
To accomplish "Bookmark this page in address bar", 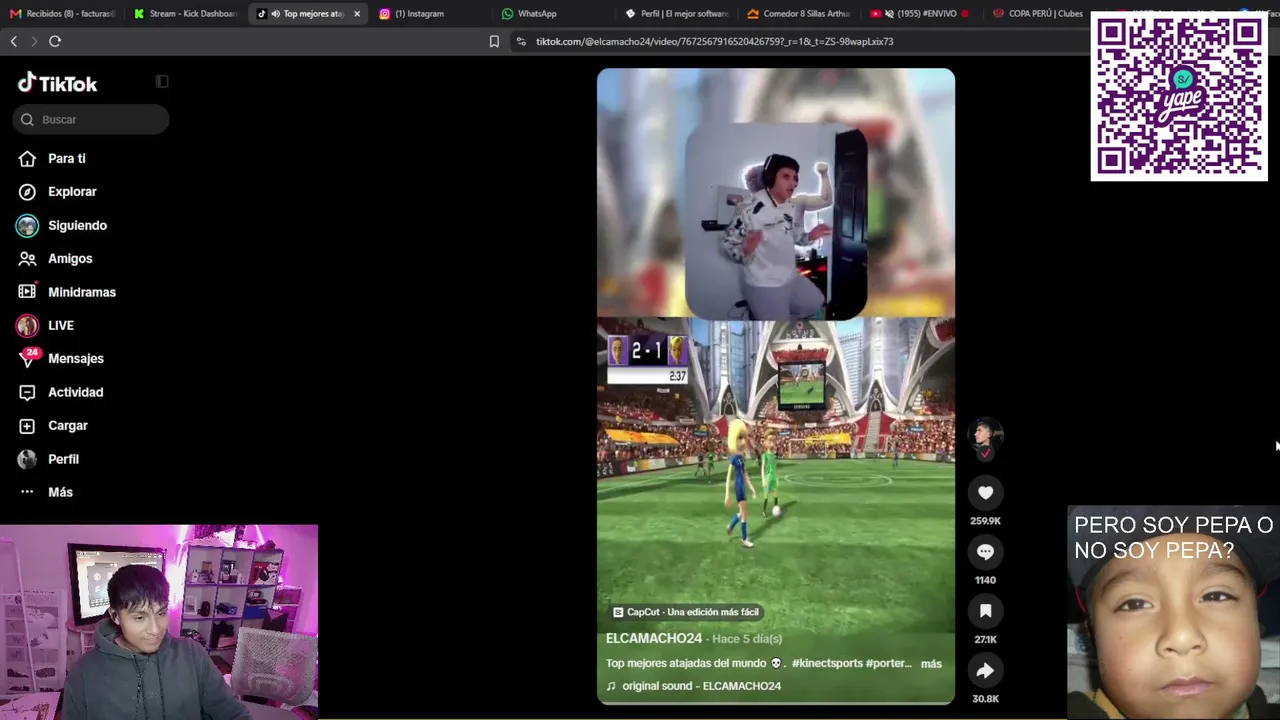I will coord(494,41).
